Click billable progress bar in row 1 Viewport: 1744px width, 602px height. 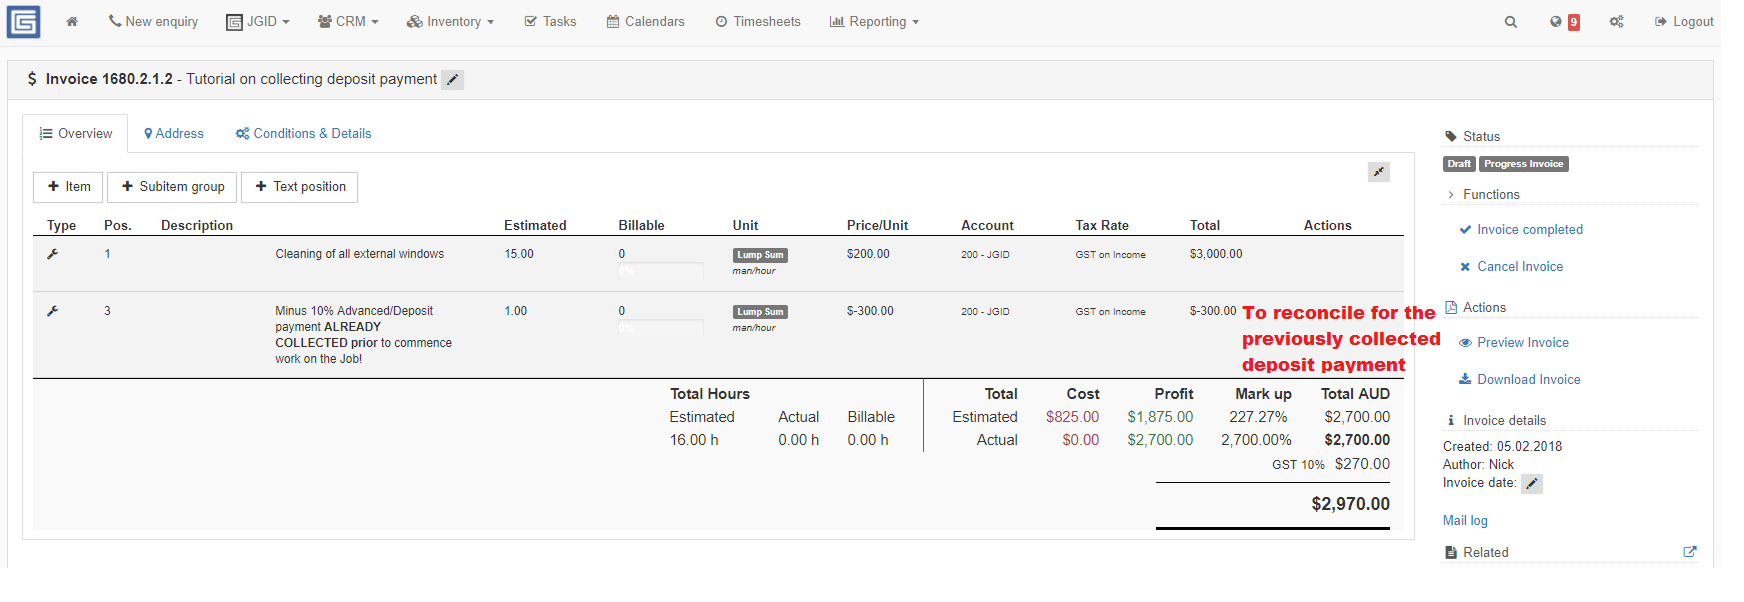[660, 271]
